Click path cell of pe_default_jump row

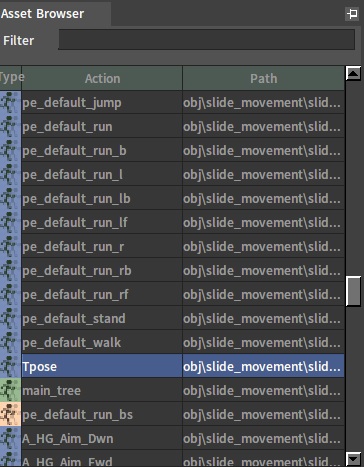263,102
